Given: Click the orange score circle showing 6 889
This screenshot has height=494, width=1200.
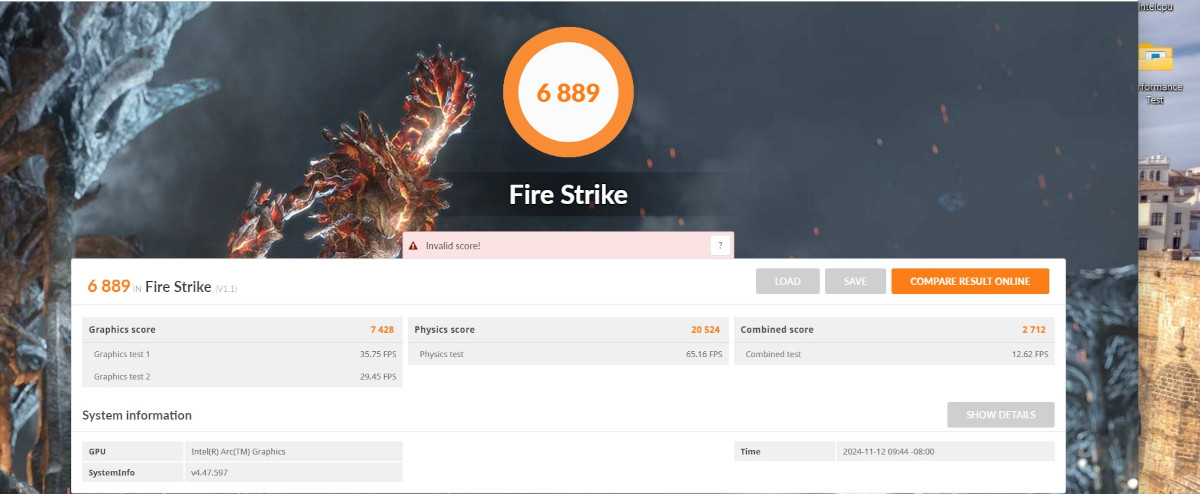Looking at the screenshot, I should tap(567, 93).
